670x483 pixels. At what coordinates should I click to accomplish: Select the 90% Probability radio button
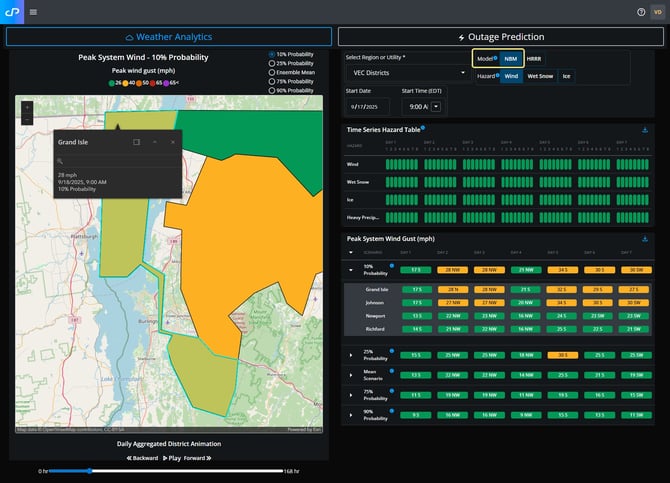[x=272, y=90]
